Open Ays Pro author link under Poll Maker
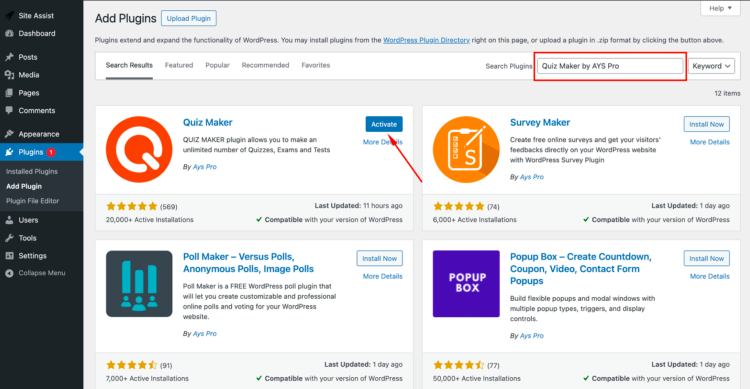Viewport: 750px width, 389px height. coord(205,334)
